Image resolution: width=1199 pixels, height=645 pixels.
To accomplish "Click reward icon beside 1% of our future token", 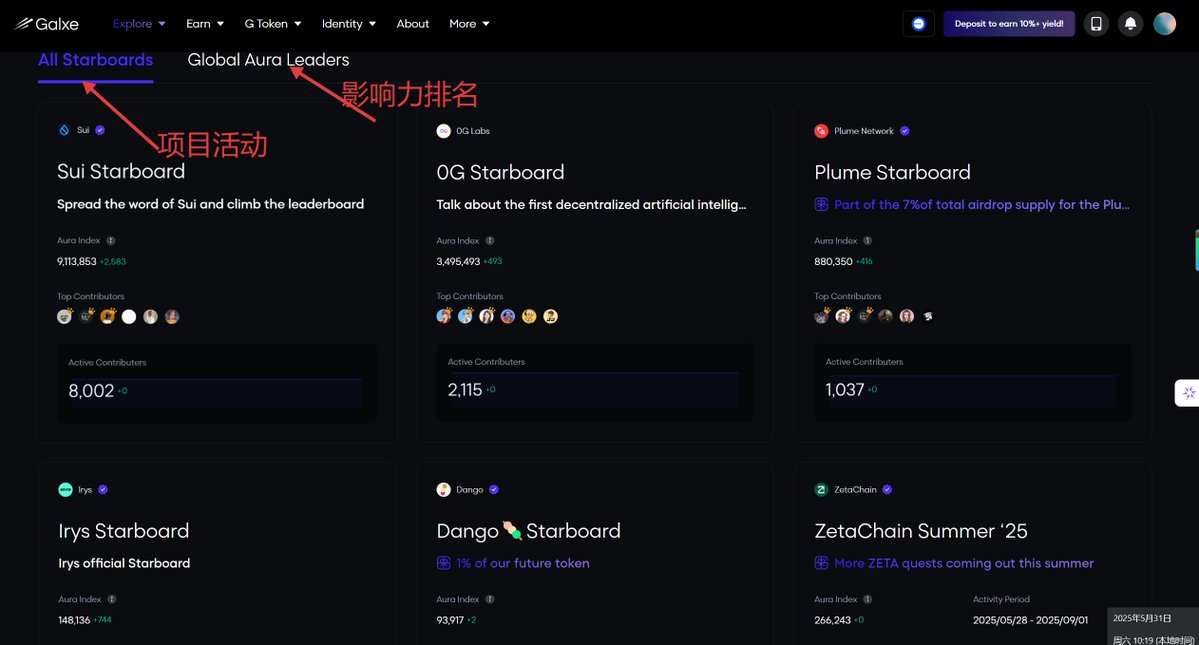I will (x=444, y=563).
